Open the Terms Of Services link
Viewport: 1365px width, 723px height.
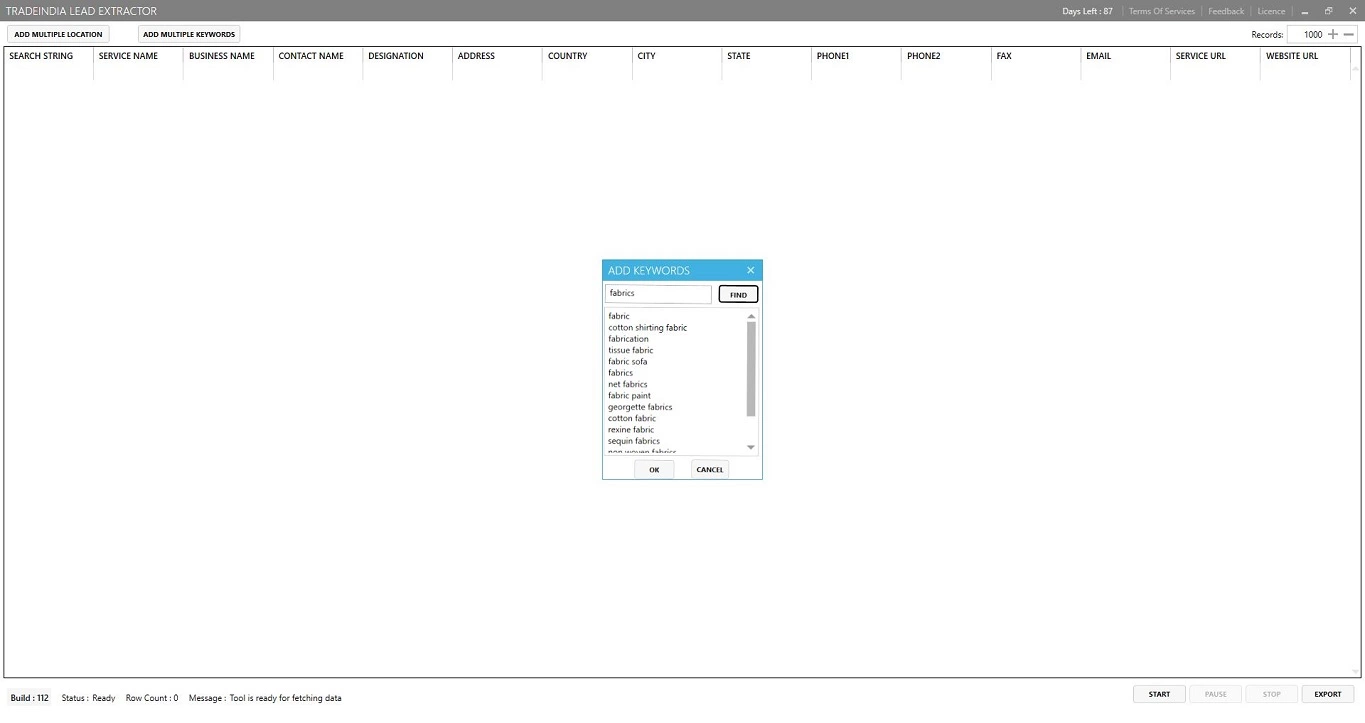pos(1161,11)
